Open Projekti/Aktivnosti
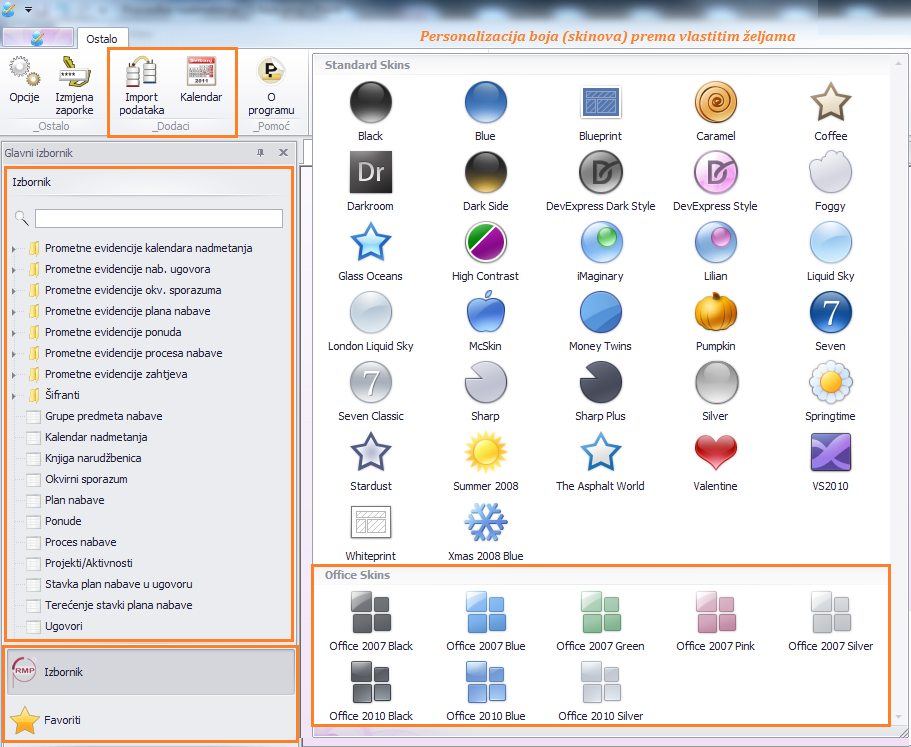 point(88,563)
